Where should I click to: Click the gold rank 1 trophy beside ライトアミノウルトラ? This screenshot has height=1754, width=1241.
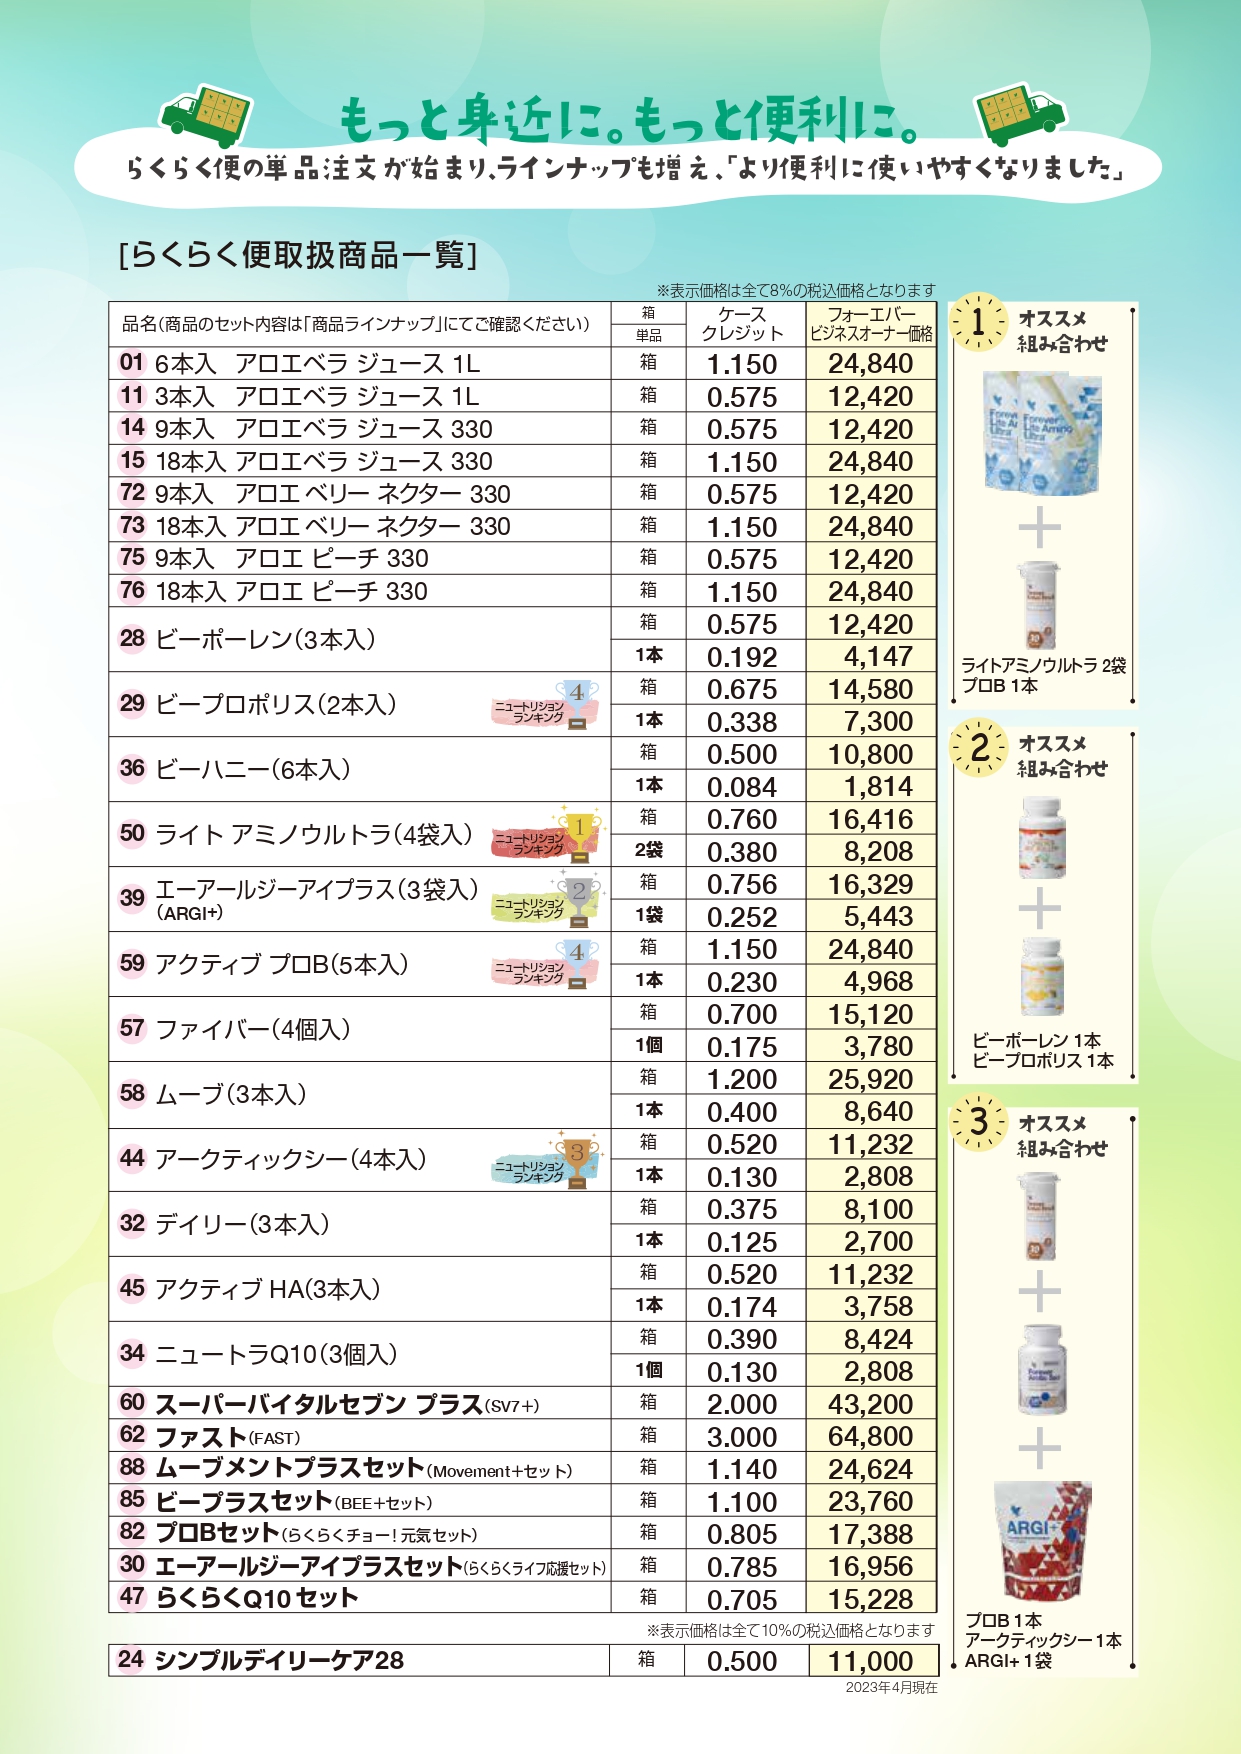coord(580,835)
